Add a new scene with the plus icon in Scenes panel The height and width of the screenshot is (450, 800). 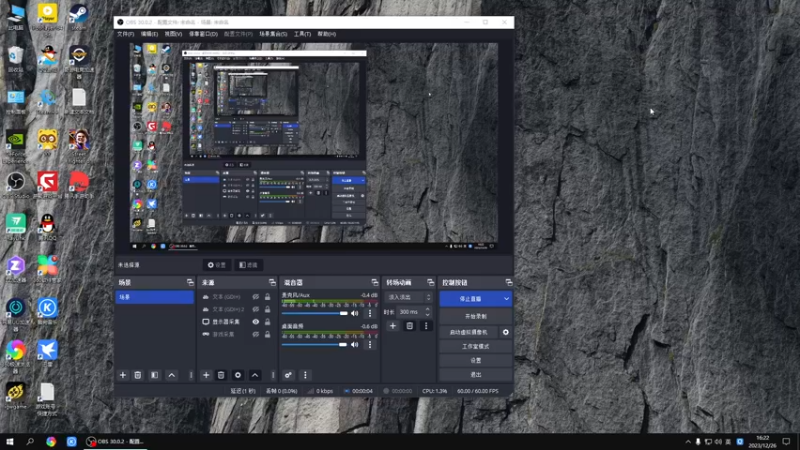(122, 375)
